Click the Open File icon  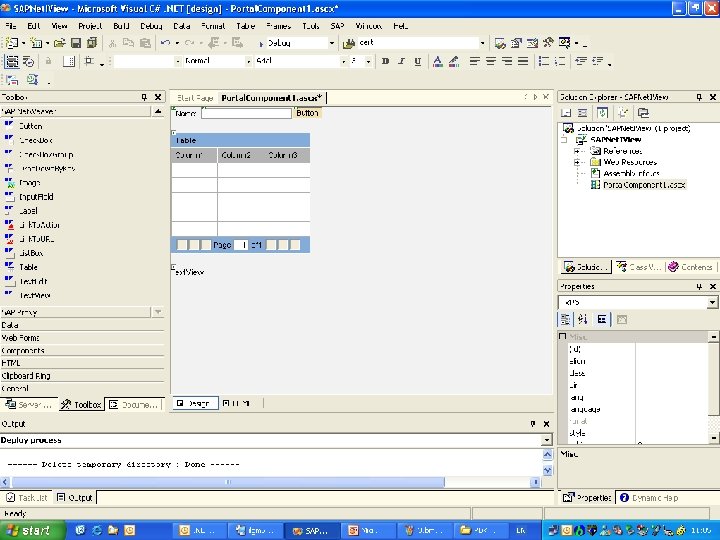click(59, 43)
